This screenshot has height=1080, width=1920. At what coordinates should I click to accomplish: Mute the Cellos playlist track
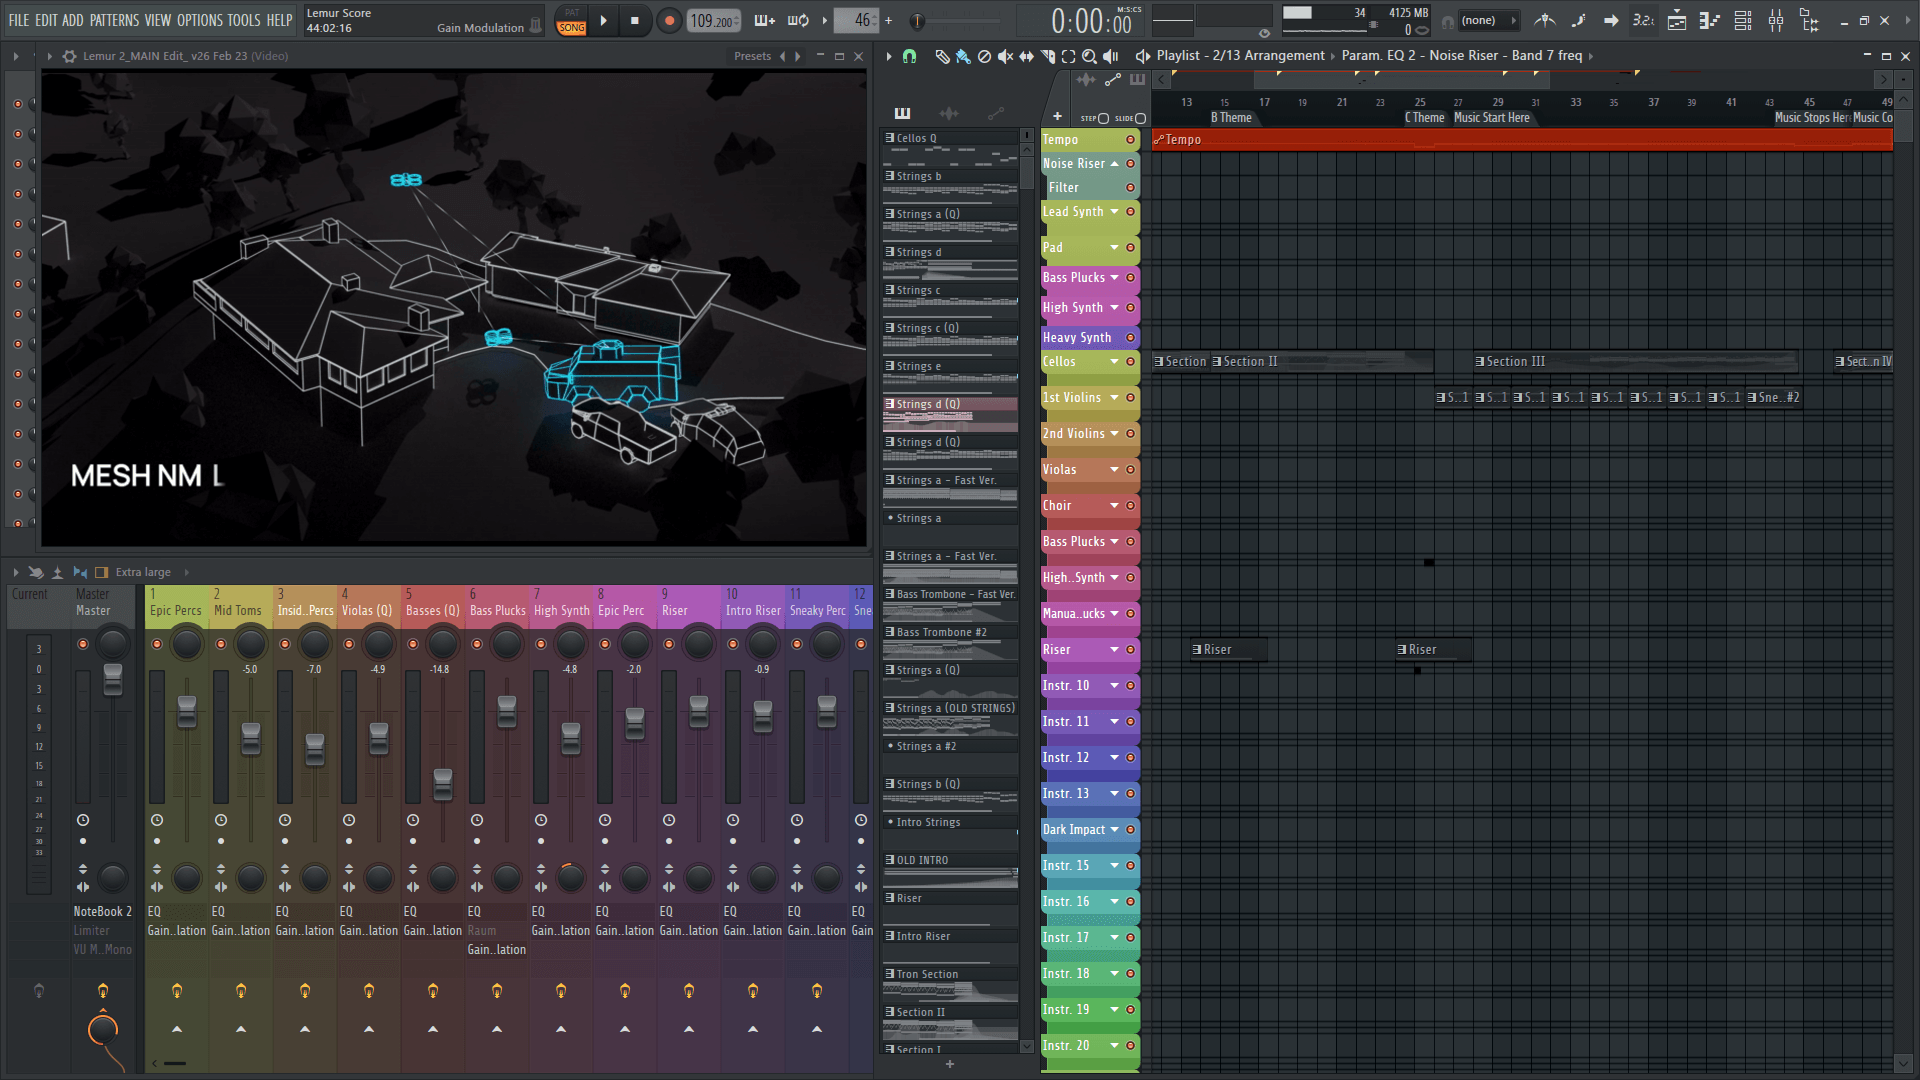pos(1131,362)
